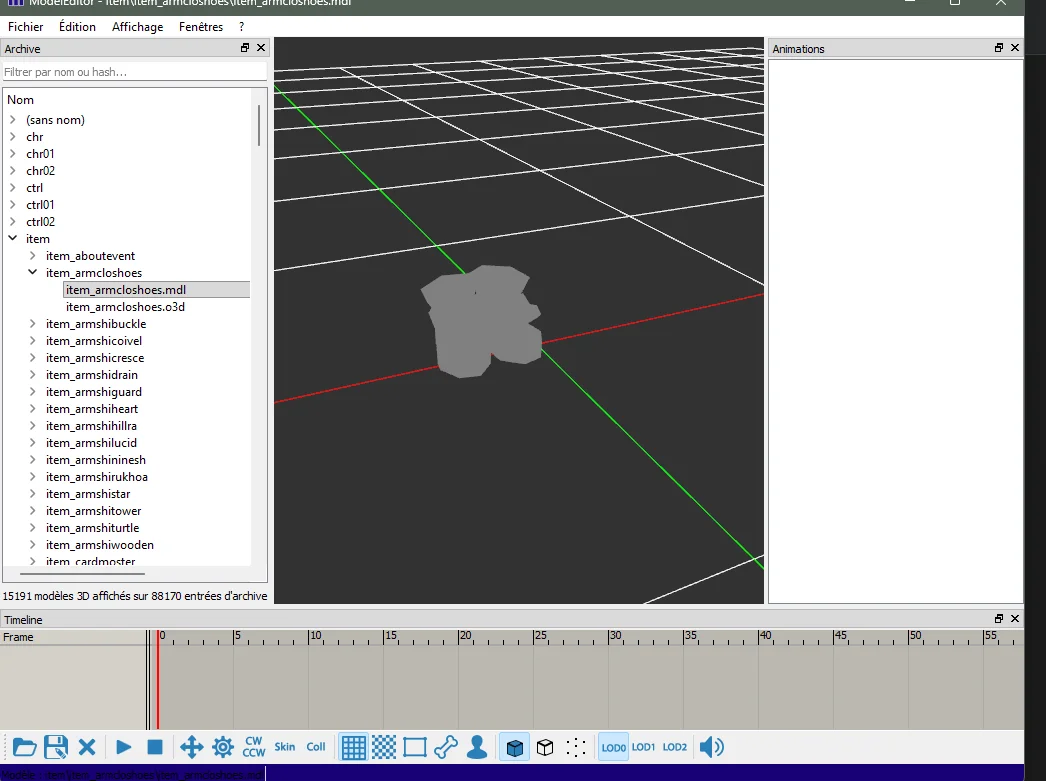Toggle the grid display icon
Screen dimensions: 1046x781
tap(354, 747)
